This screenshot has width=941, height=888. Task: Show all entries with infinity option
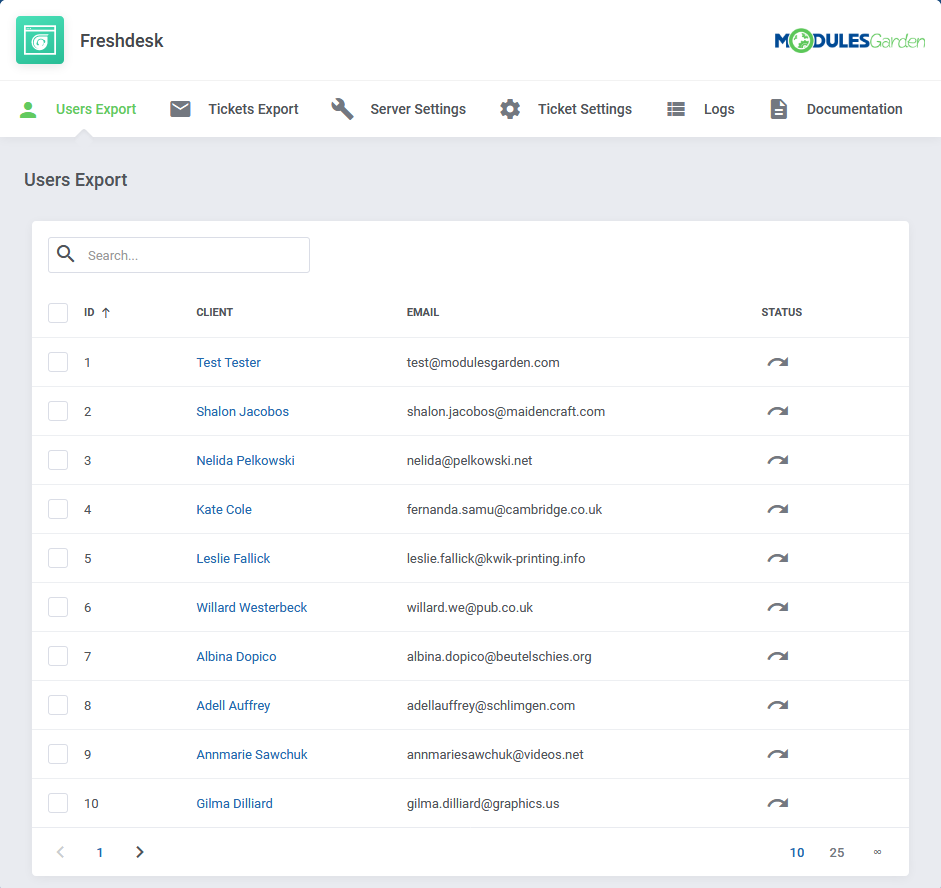(x=877, y=852)
